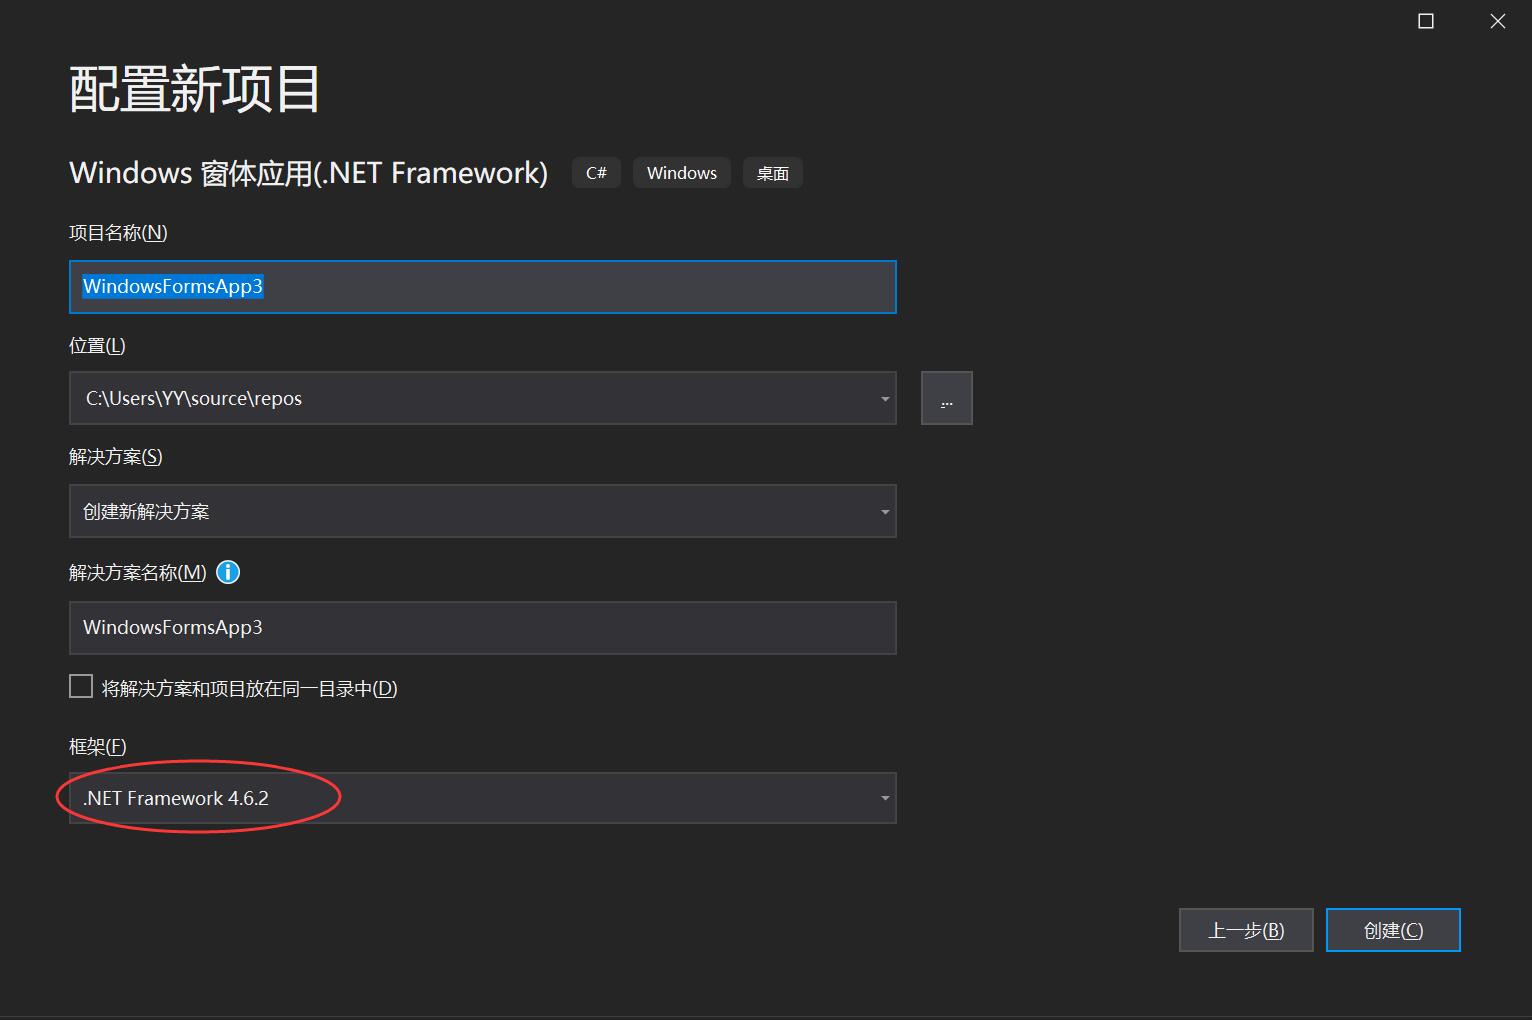Click the 创建新解决方案 combo box

point(482,511)
